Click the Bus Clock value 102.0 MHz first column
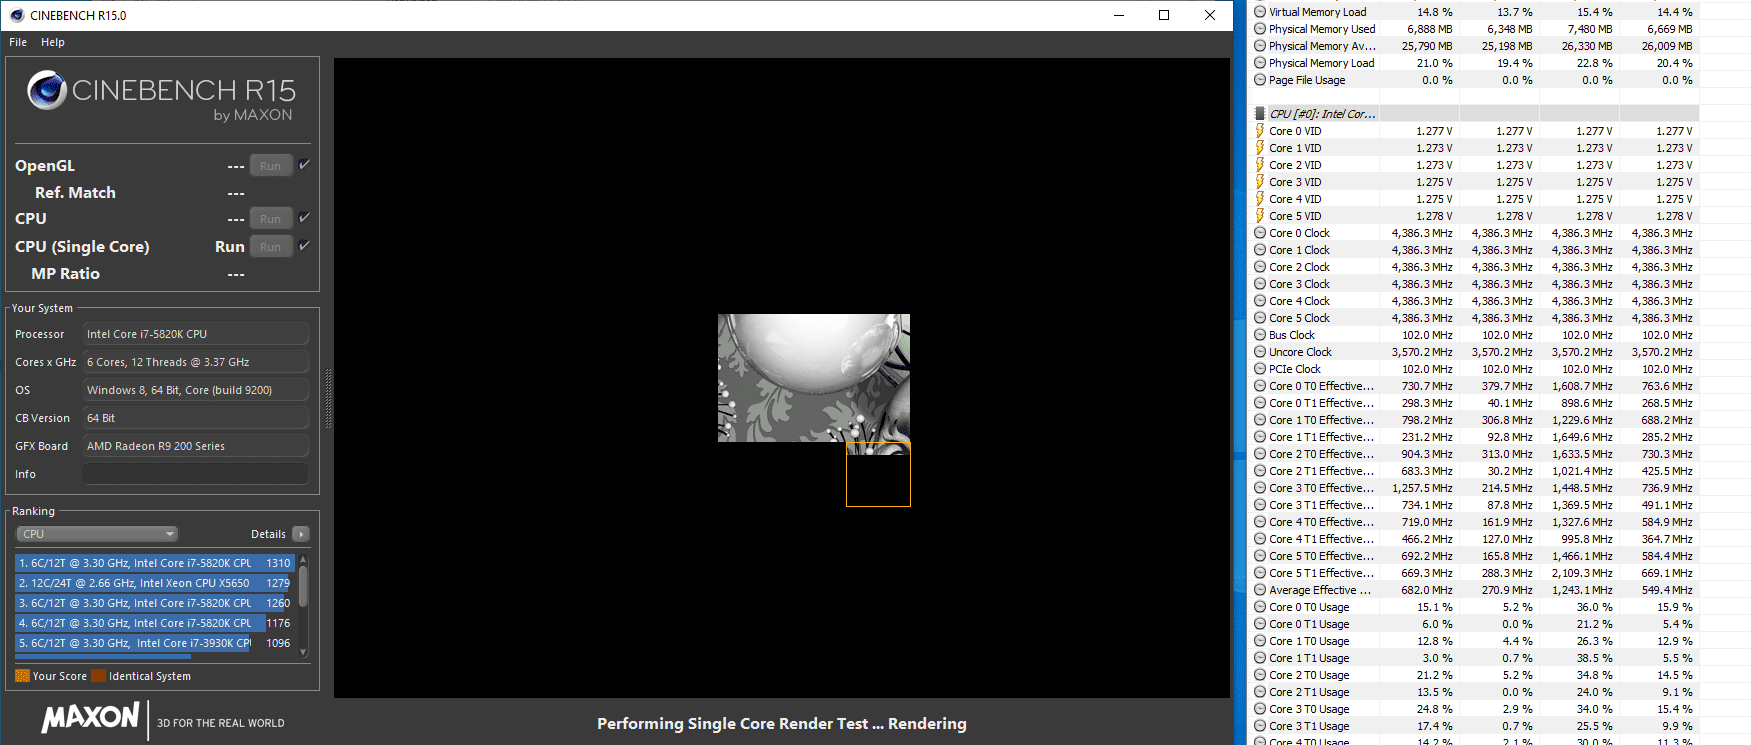The height and width of the screenshot is (745, 1751). click(1427, 335)
